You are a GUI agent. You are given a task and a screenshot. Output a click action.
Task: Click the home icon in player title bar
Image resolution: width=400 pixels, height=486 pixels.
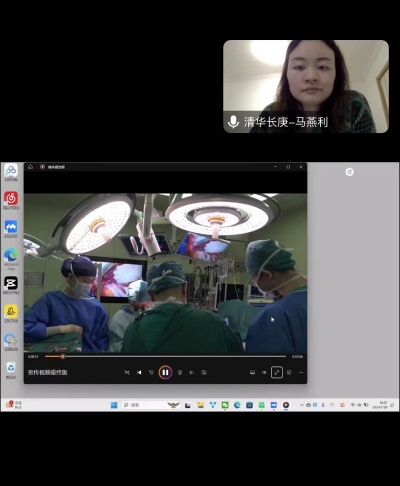[x=30, y=167]
